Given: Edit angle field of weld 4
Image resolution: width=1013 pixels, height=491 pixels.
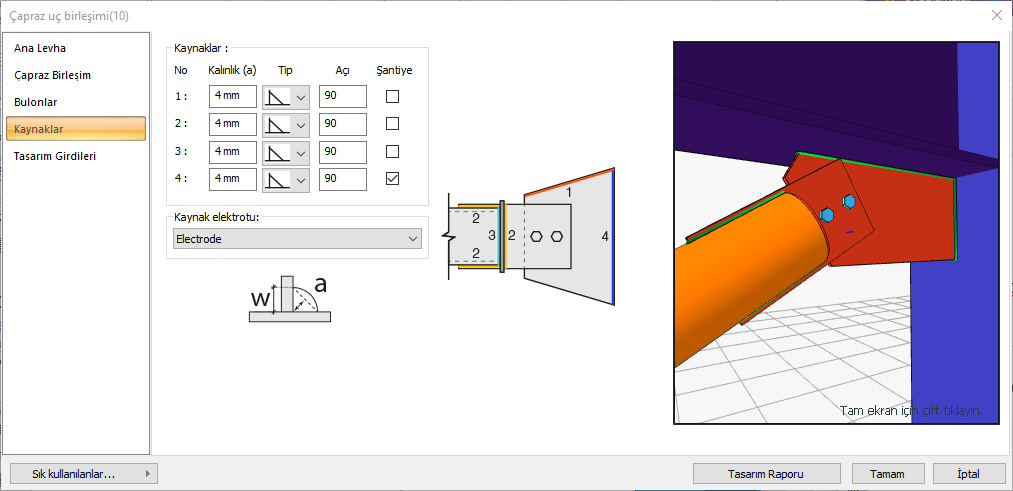Looking at the screenshot, I should pyautogui.click(x=343, y=178).
